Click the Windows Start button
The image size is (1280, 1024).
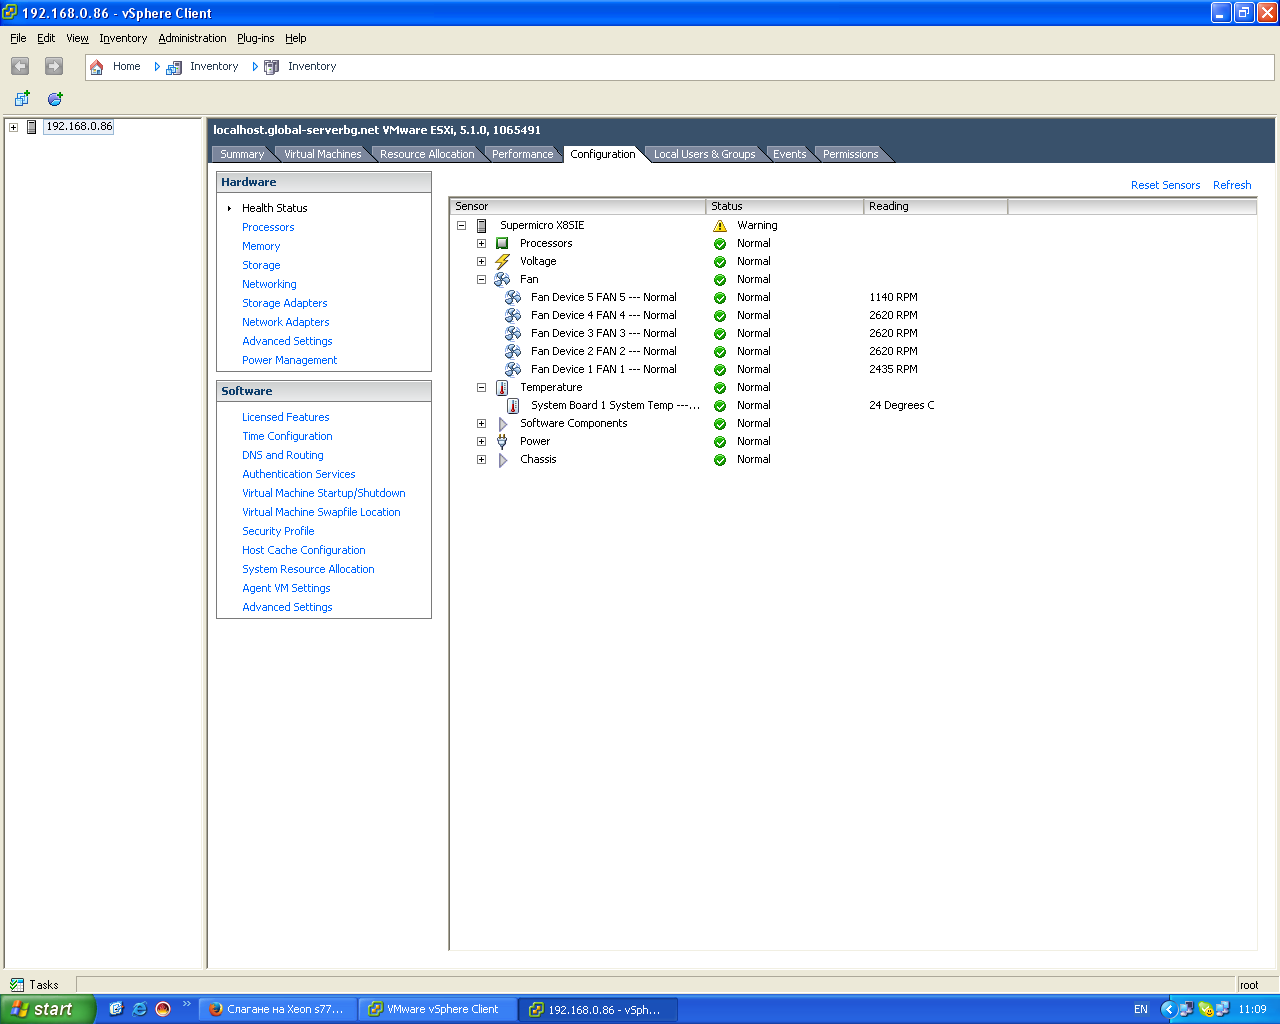pyautogui.click(x=48, y=1009)
